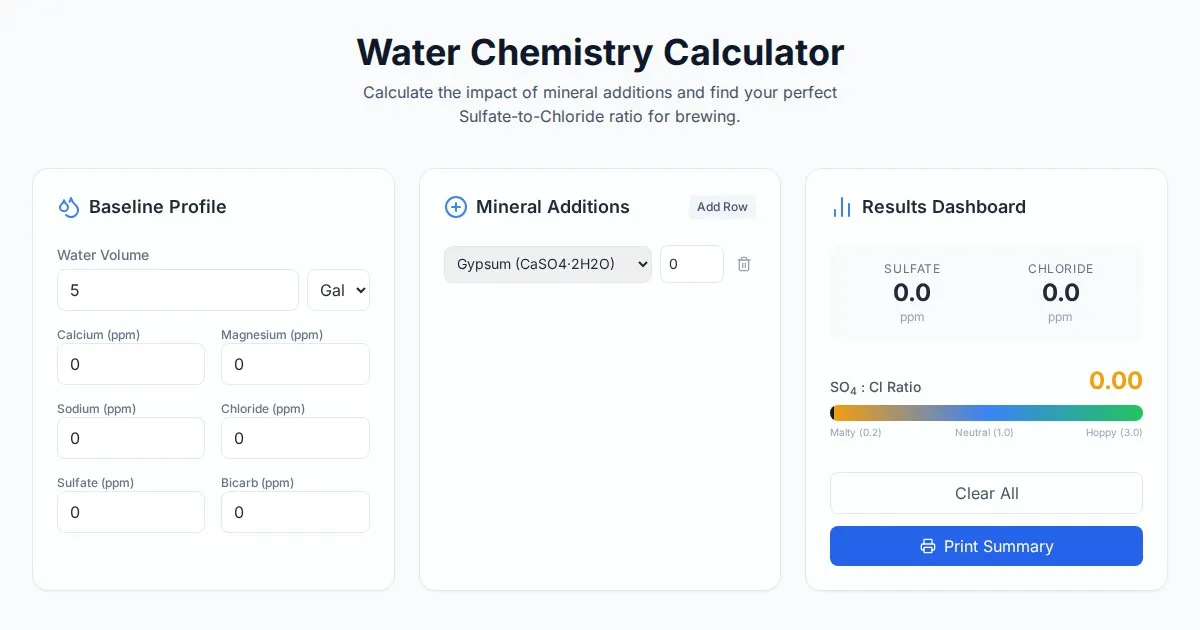
Task: Click into the Sodium (ppm) field
Action: pyautogui.click(x=131, y=438)
